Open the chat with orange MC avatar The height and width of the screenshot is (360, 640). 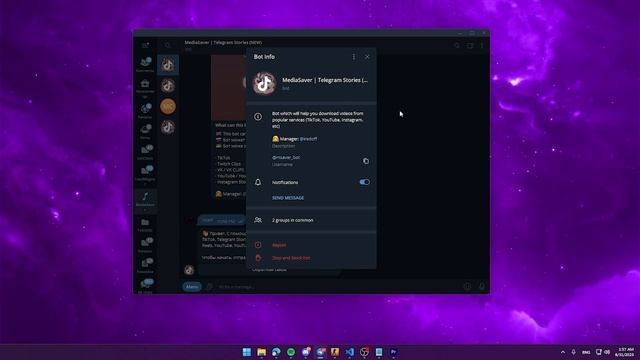(168, 107)
